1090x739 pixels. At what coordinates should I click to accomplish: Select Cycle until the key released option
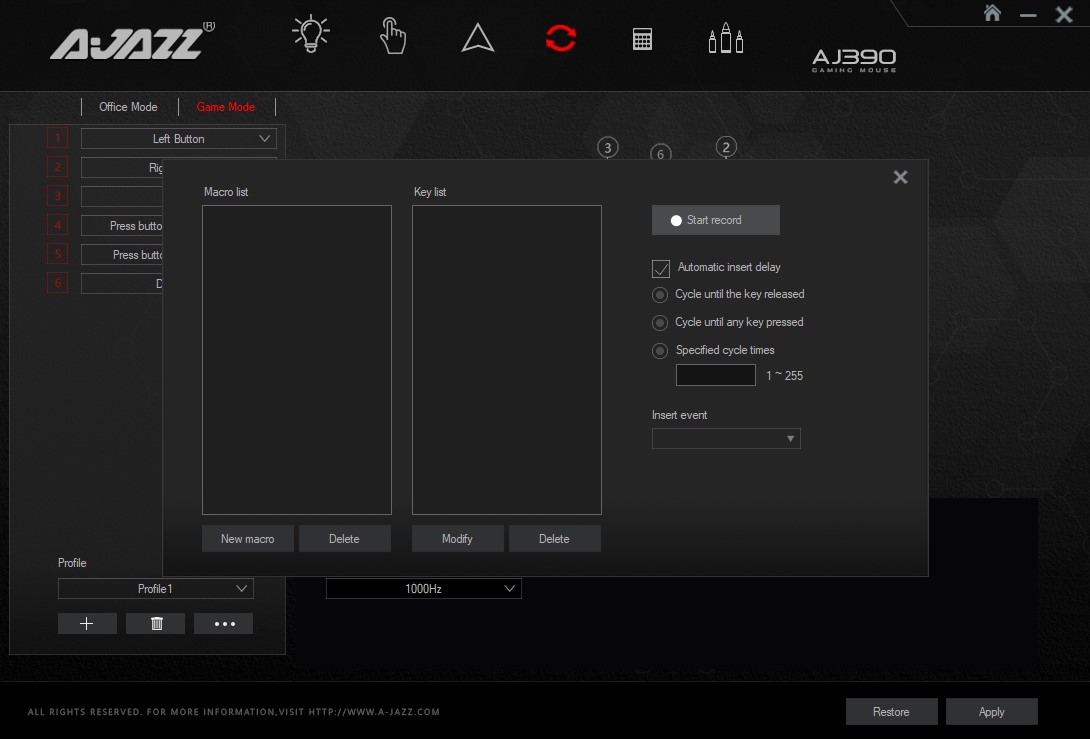[660, 294]
